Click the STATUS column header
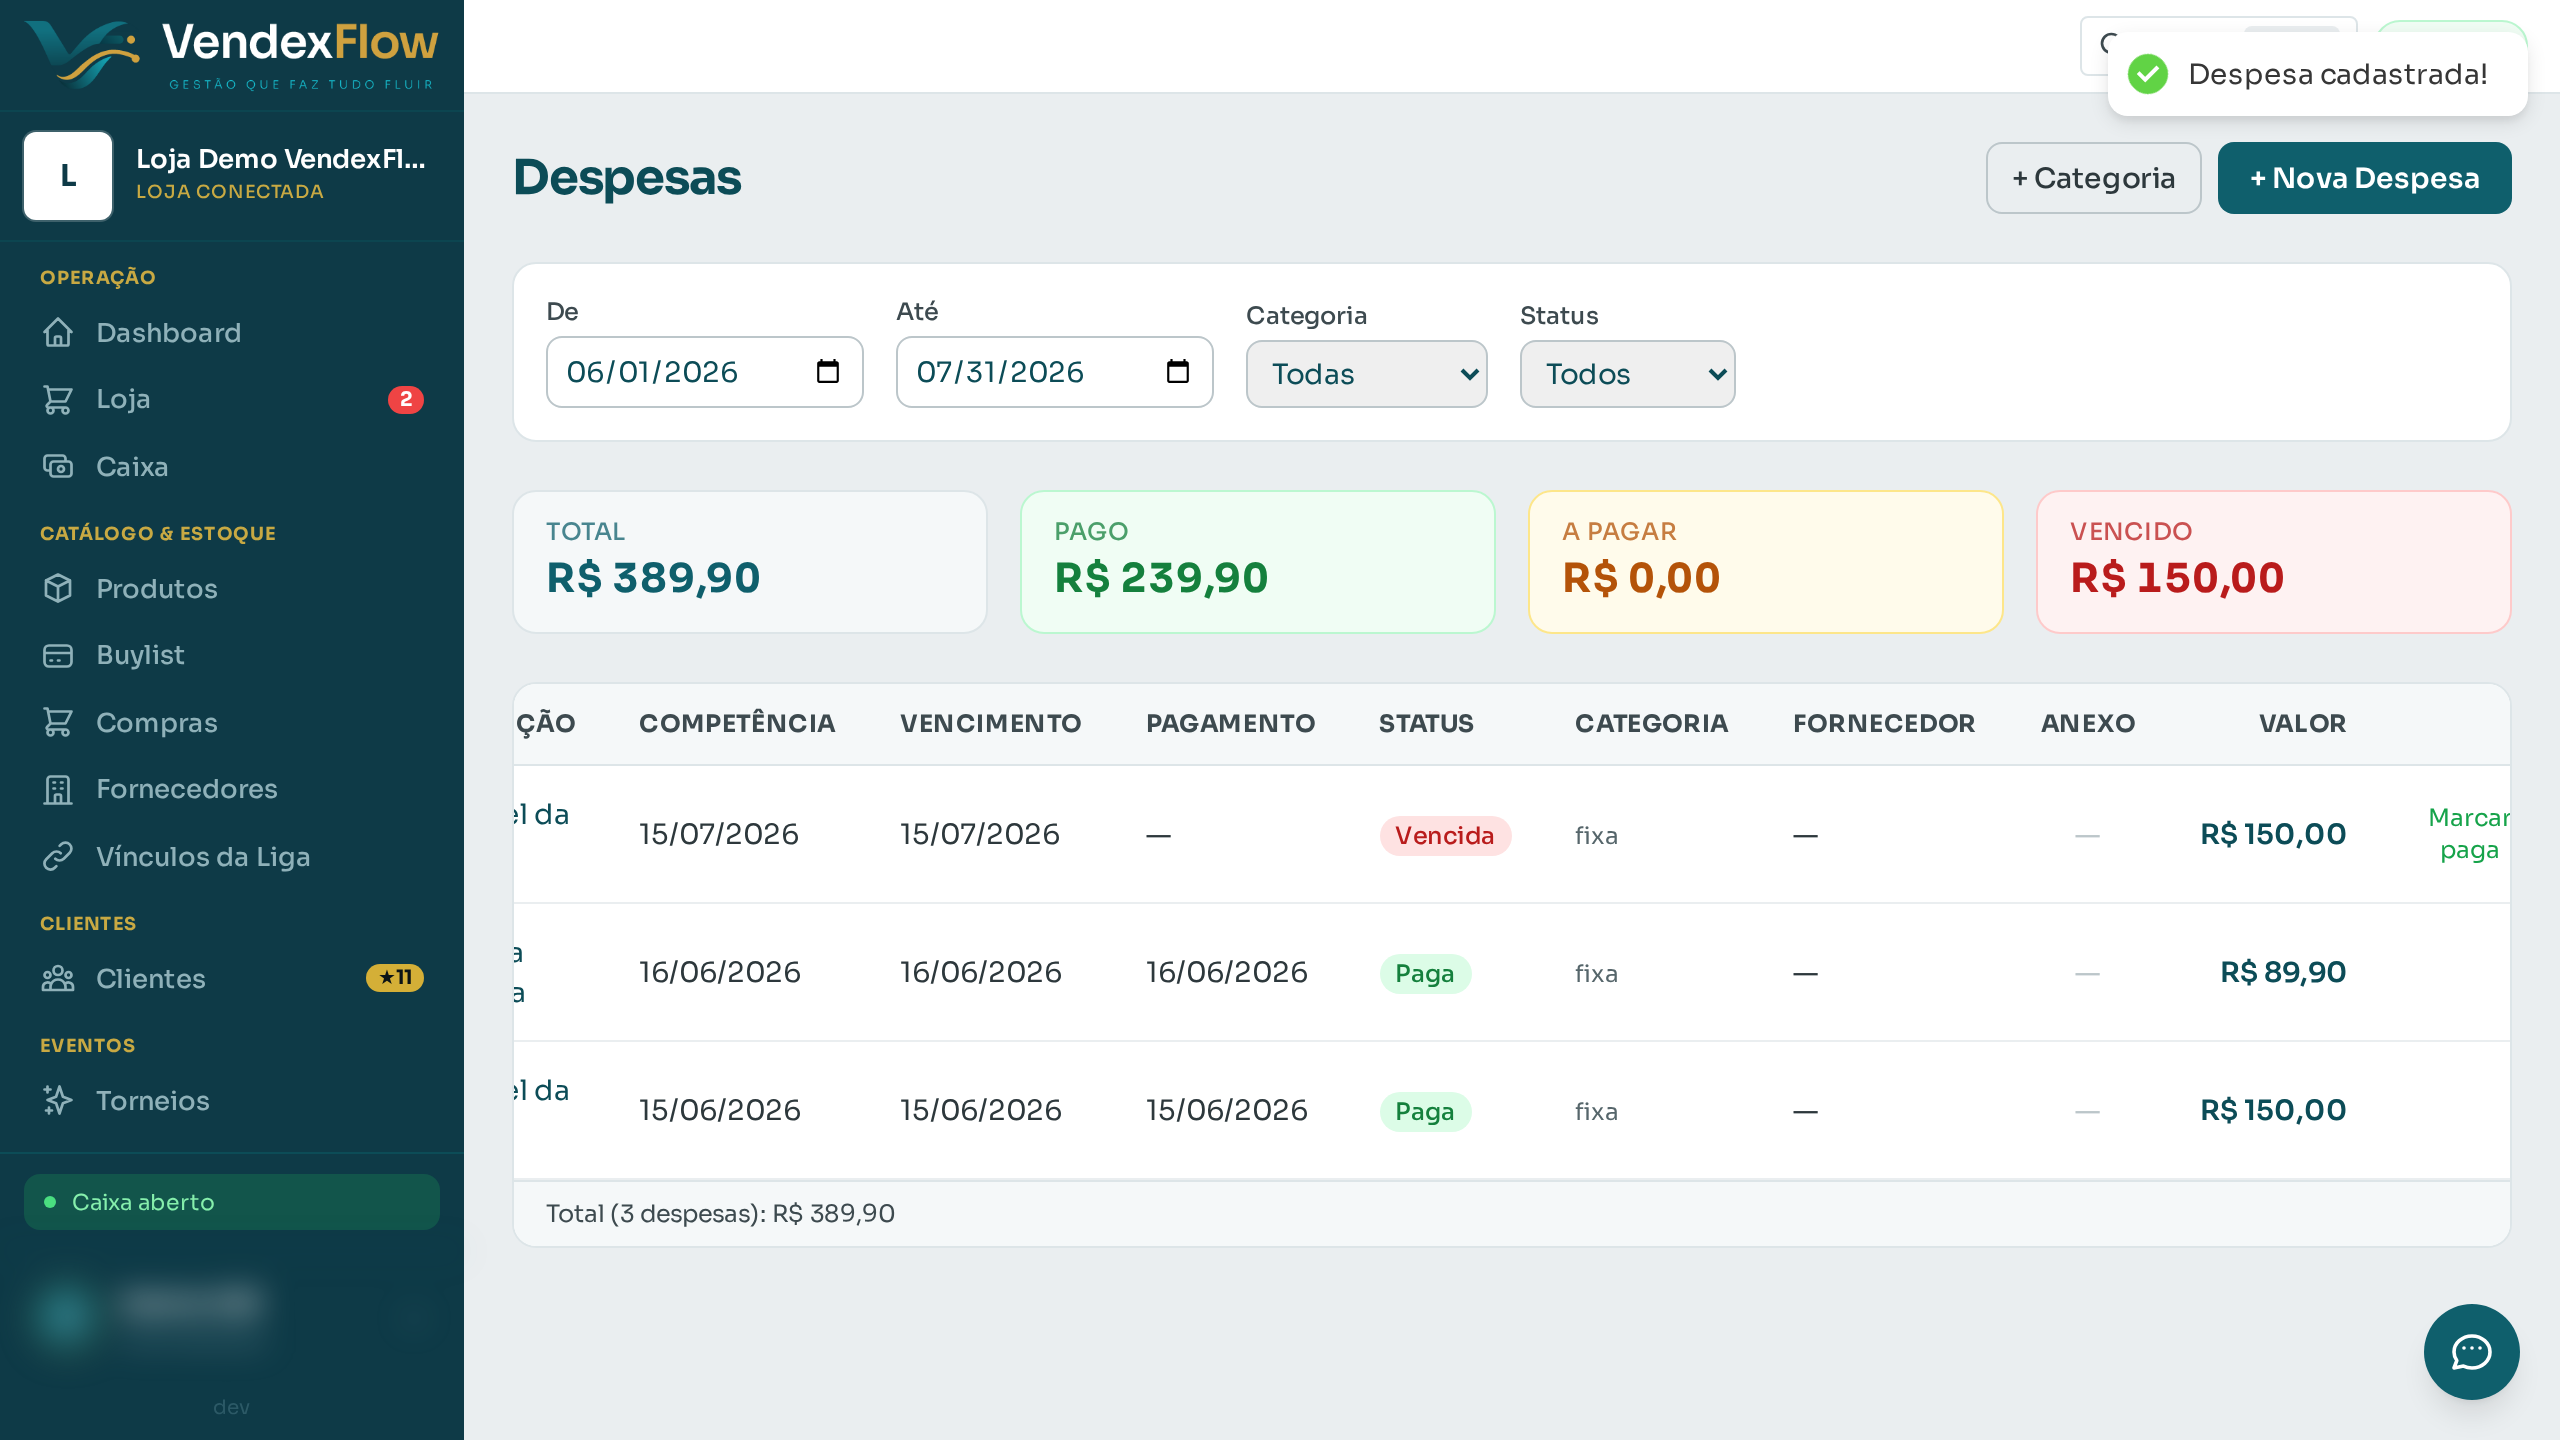Viewport: 2560px width, 1440px height. pyautogui.click(x=1426, y=724)
